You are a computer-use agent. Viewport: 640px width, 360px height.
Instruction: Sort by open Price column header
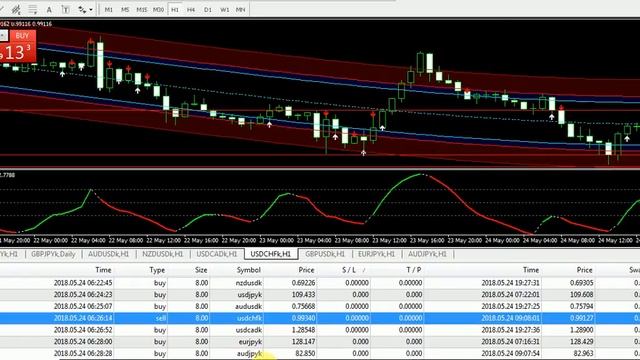(x=306, y=270)
